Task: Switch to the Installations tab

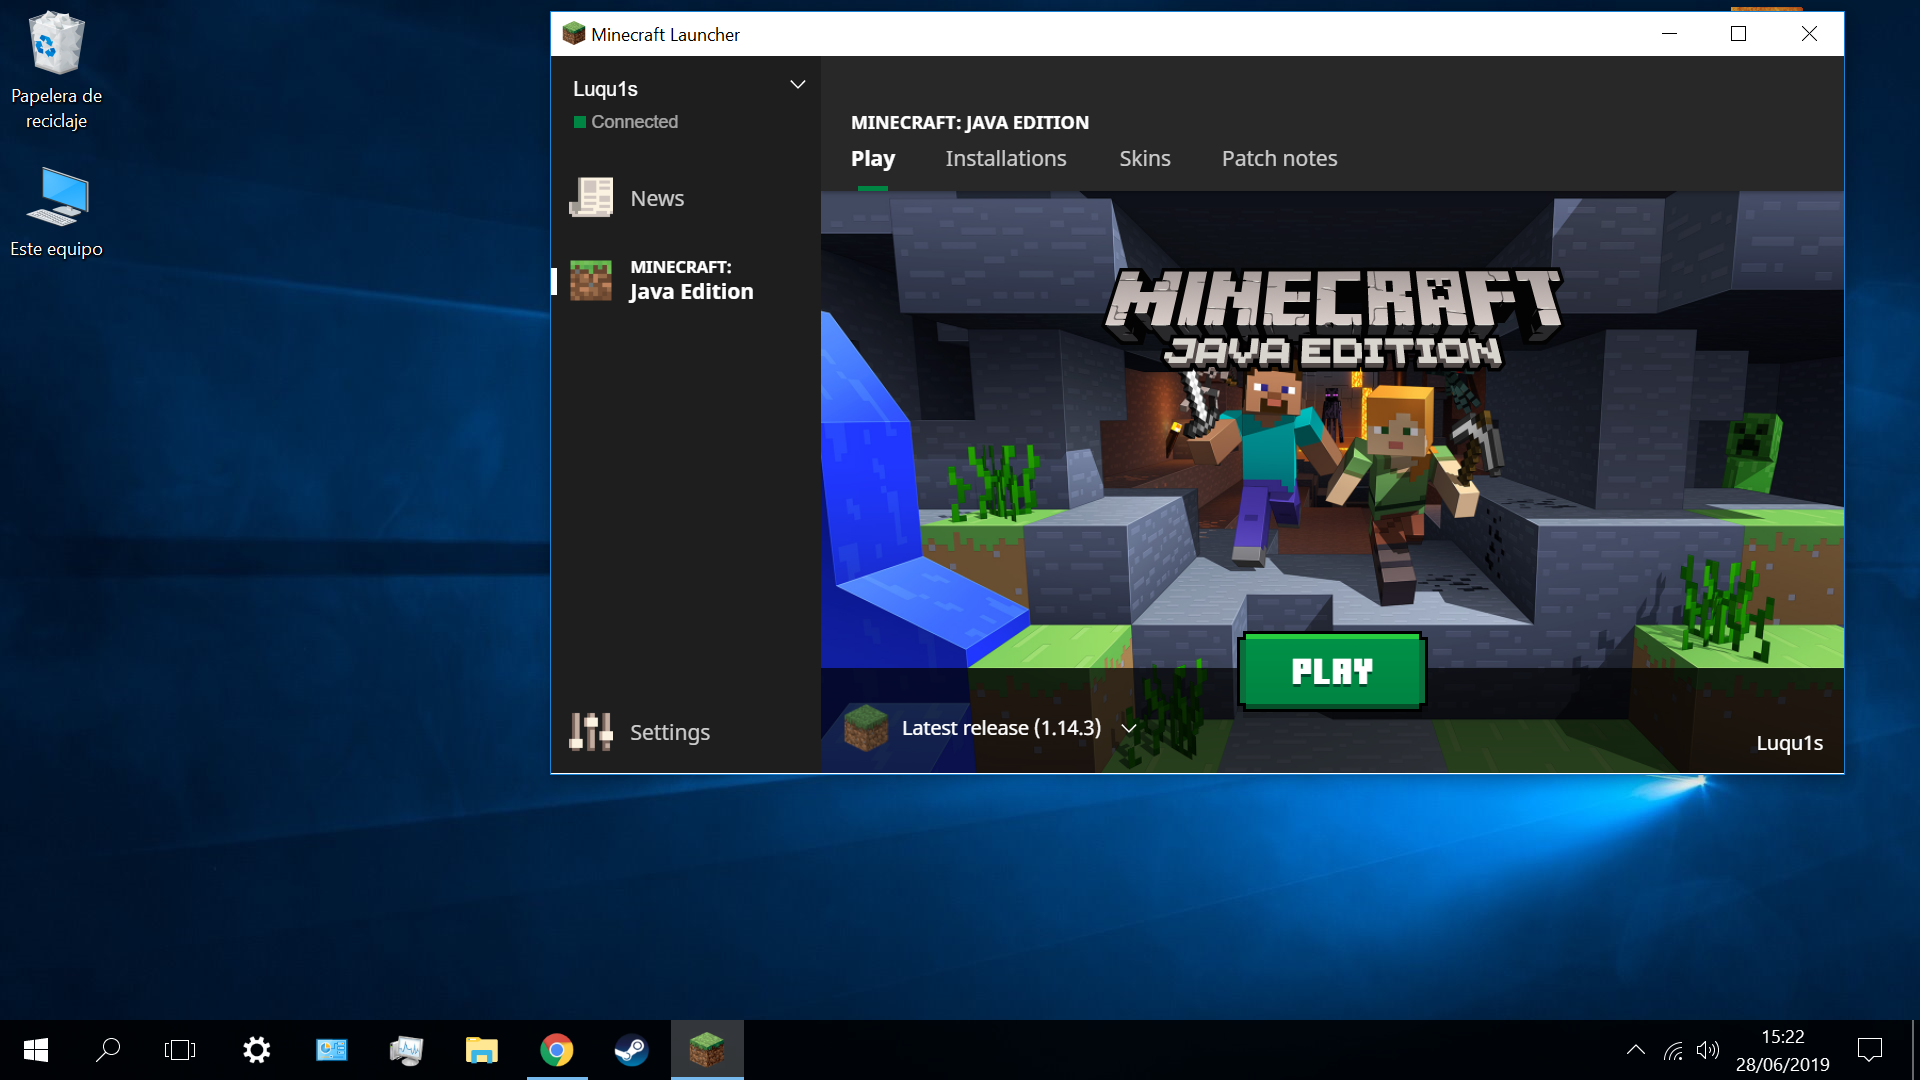Action: (1006, 158)
